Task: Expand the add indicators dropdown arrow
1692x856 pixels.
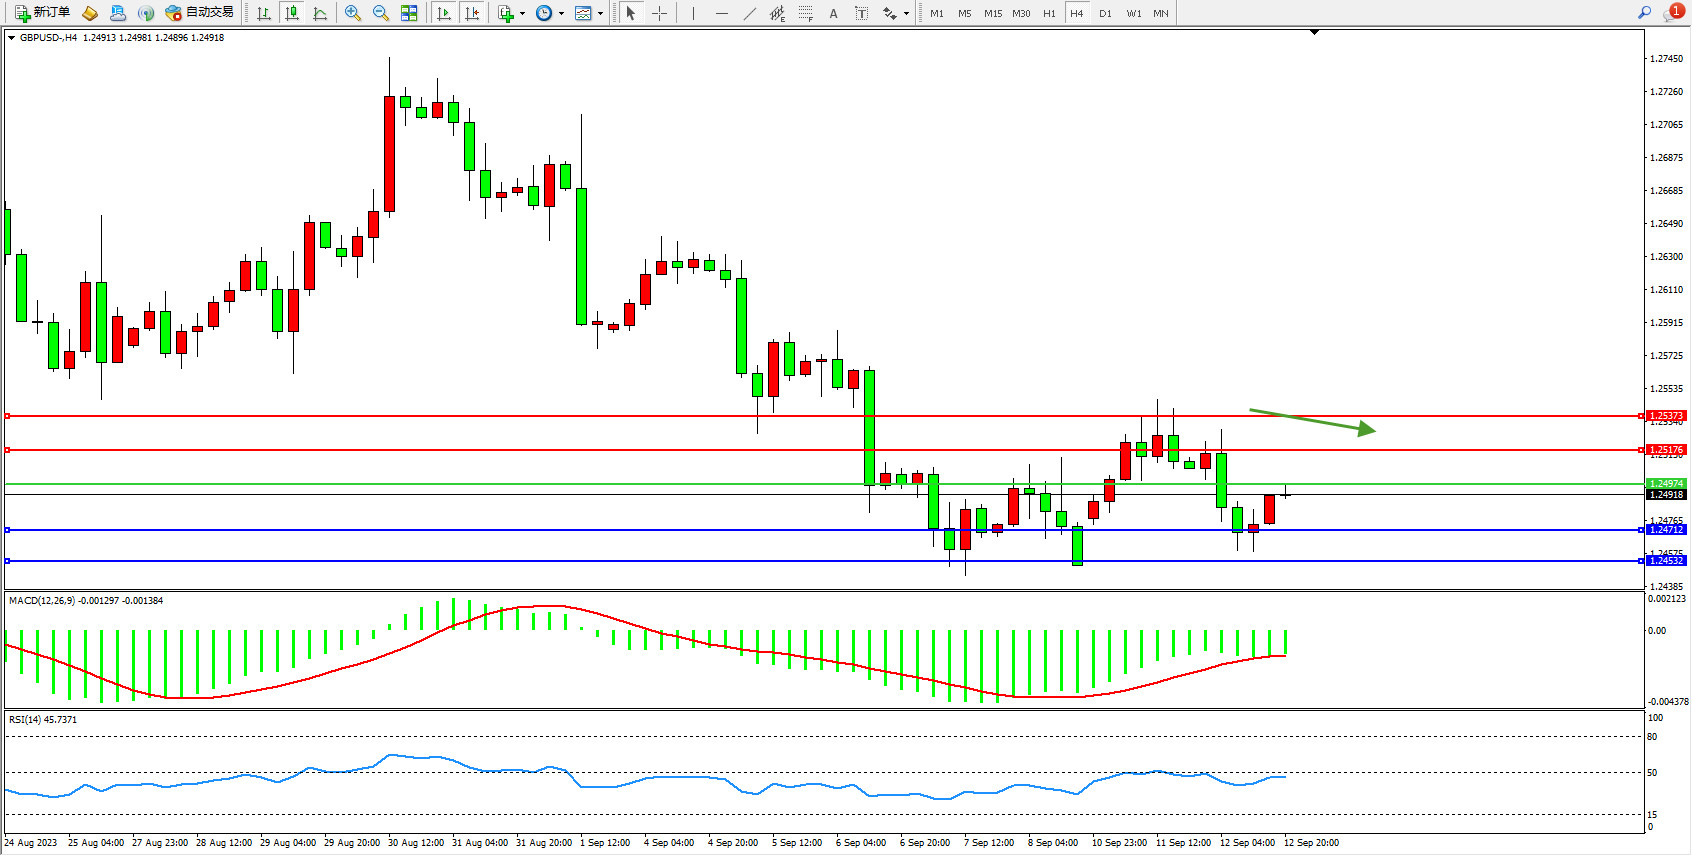Action: 522,14
